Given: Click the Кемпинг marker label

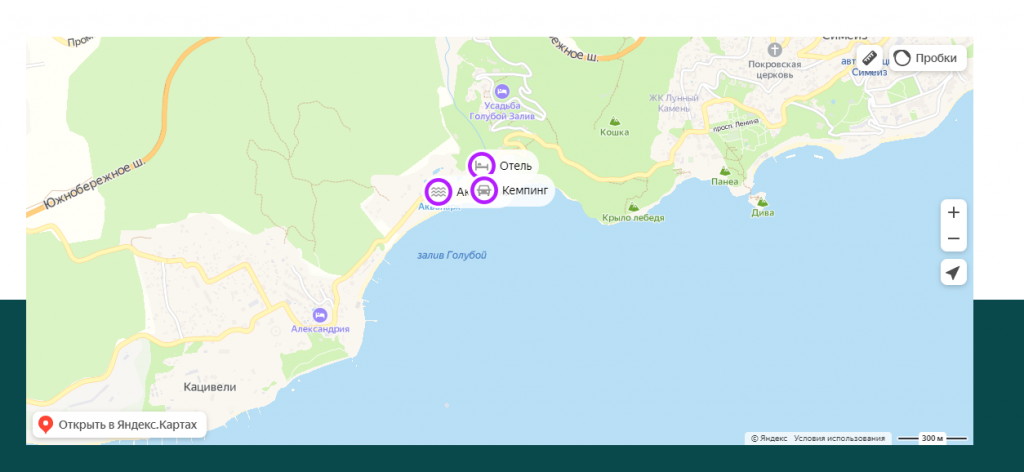Looking at the screenshot, I should point(525,191).
